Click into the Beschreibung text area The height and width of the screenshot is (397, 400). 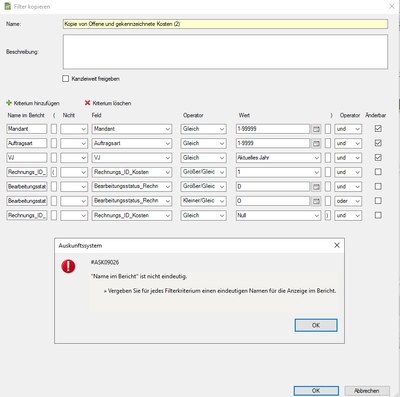225,52
